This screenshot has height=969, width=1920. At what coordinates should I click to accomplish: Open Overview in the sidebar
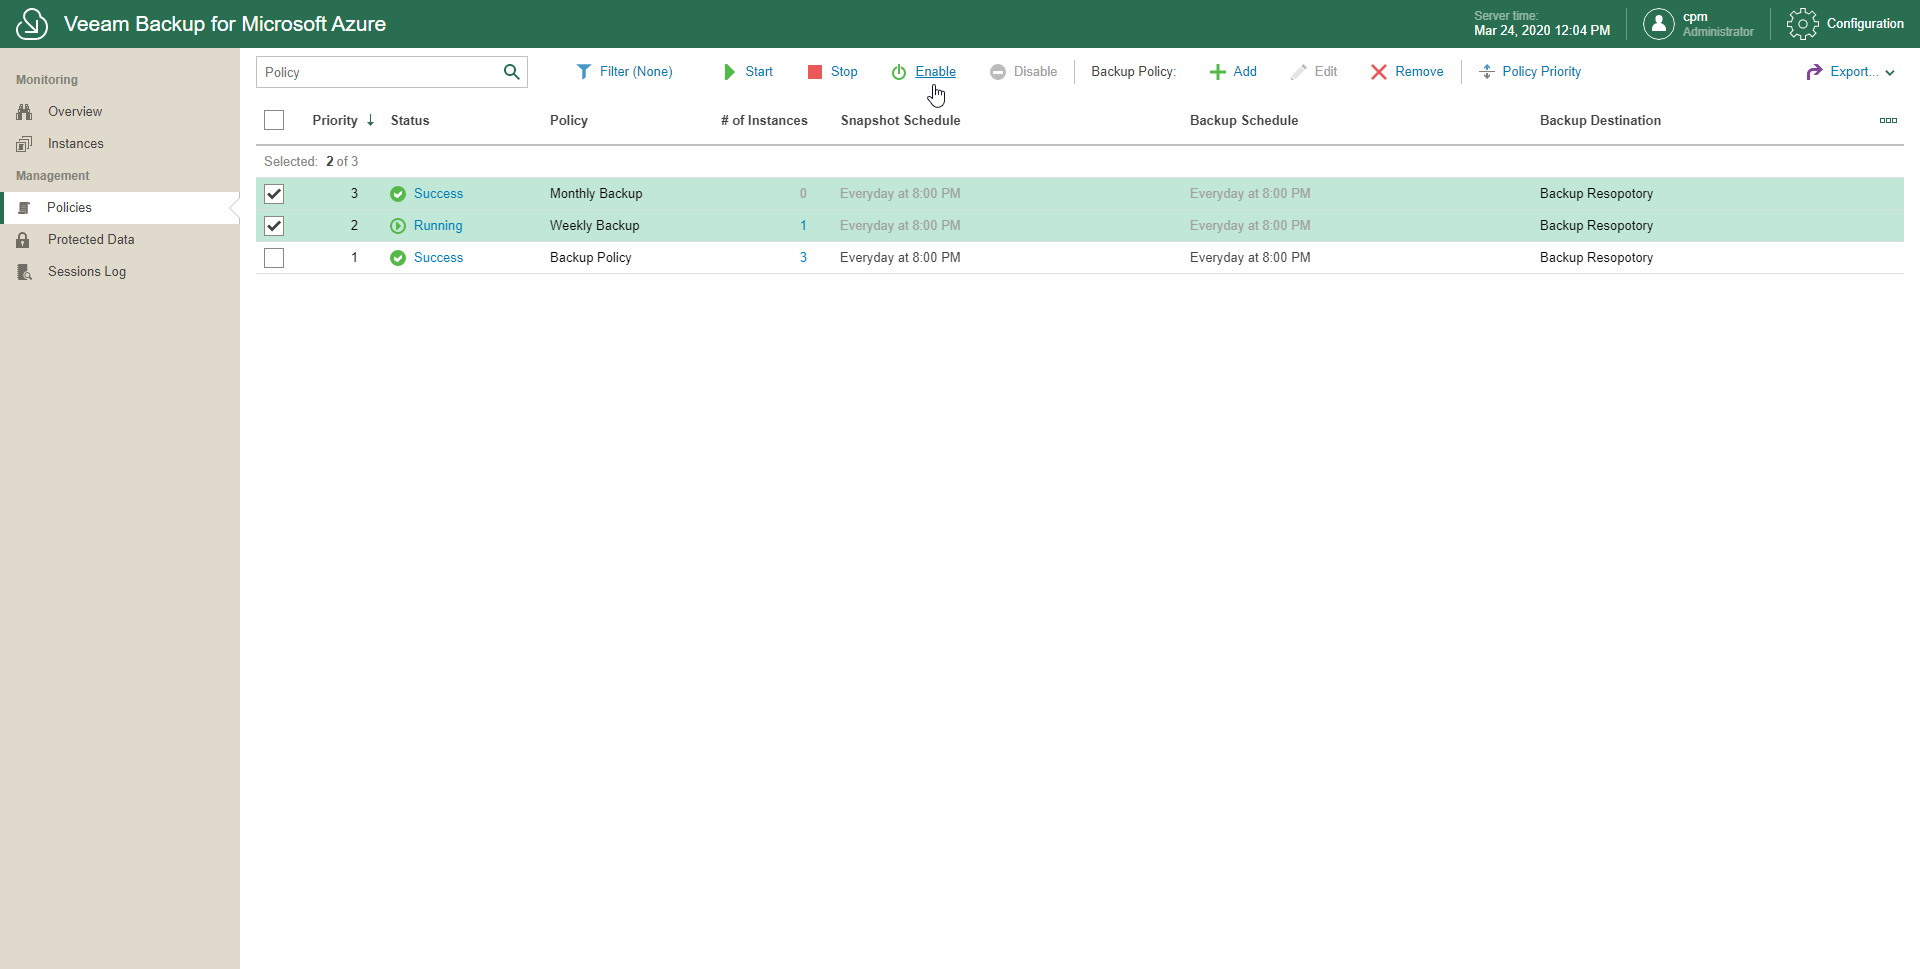(75, 112)
